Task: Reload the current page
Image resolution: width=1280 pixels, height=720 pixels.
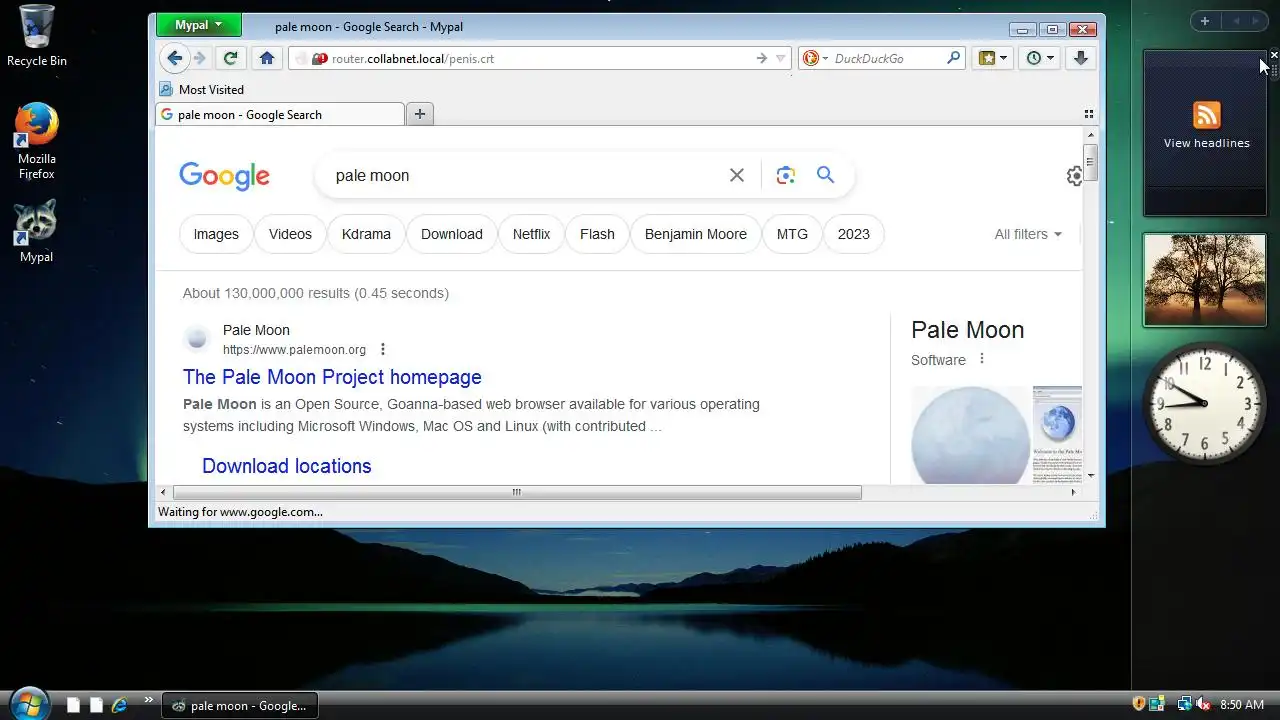Action: point(230,58)
